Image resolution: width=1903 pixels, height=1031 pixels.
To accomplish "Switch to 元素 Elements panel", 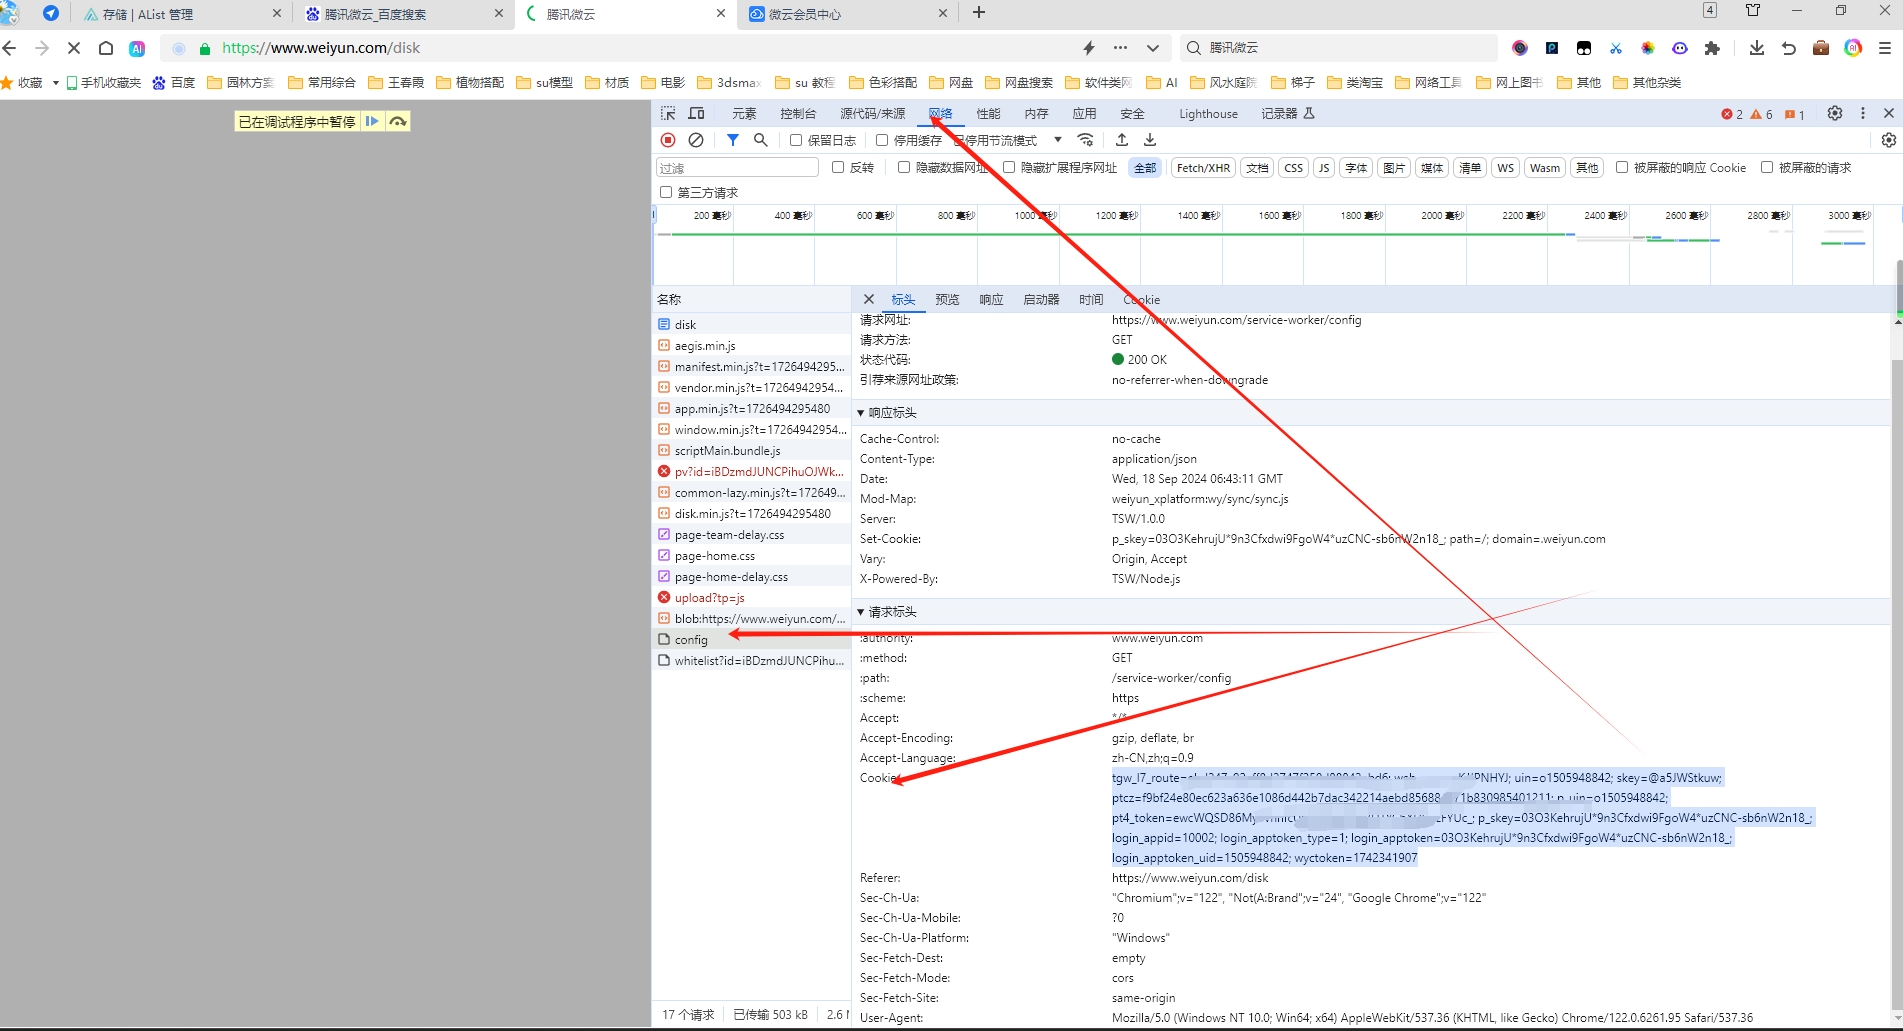I will tap(744, 114).
